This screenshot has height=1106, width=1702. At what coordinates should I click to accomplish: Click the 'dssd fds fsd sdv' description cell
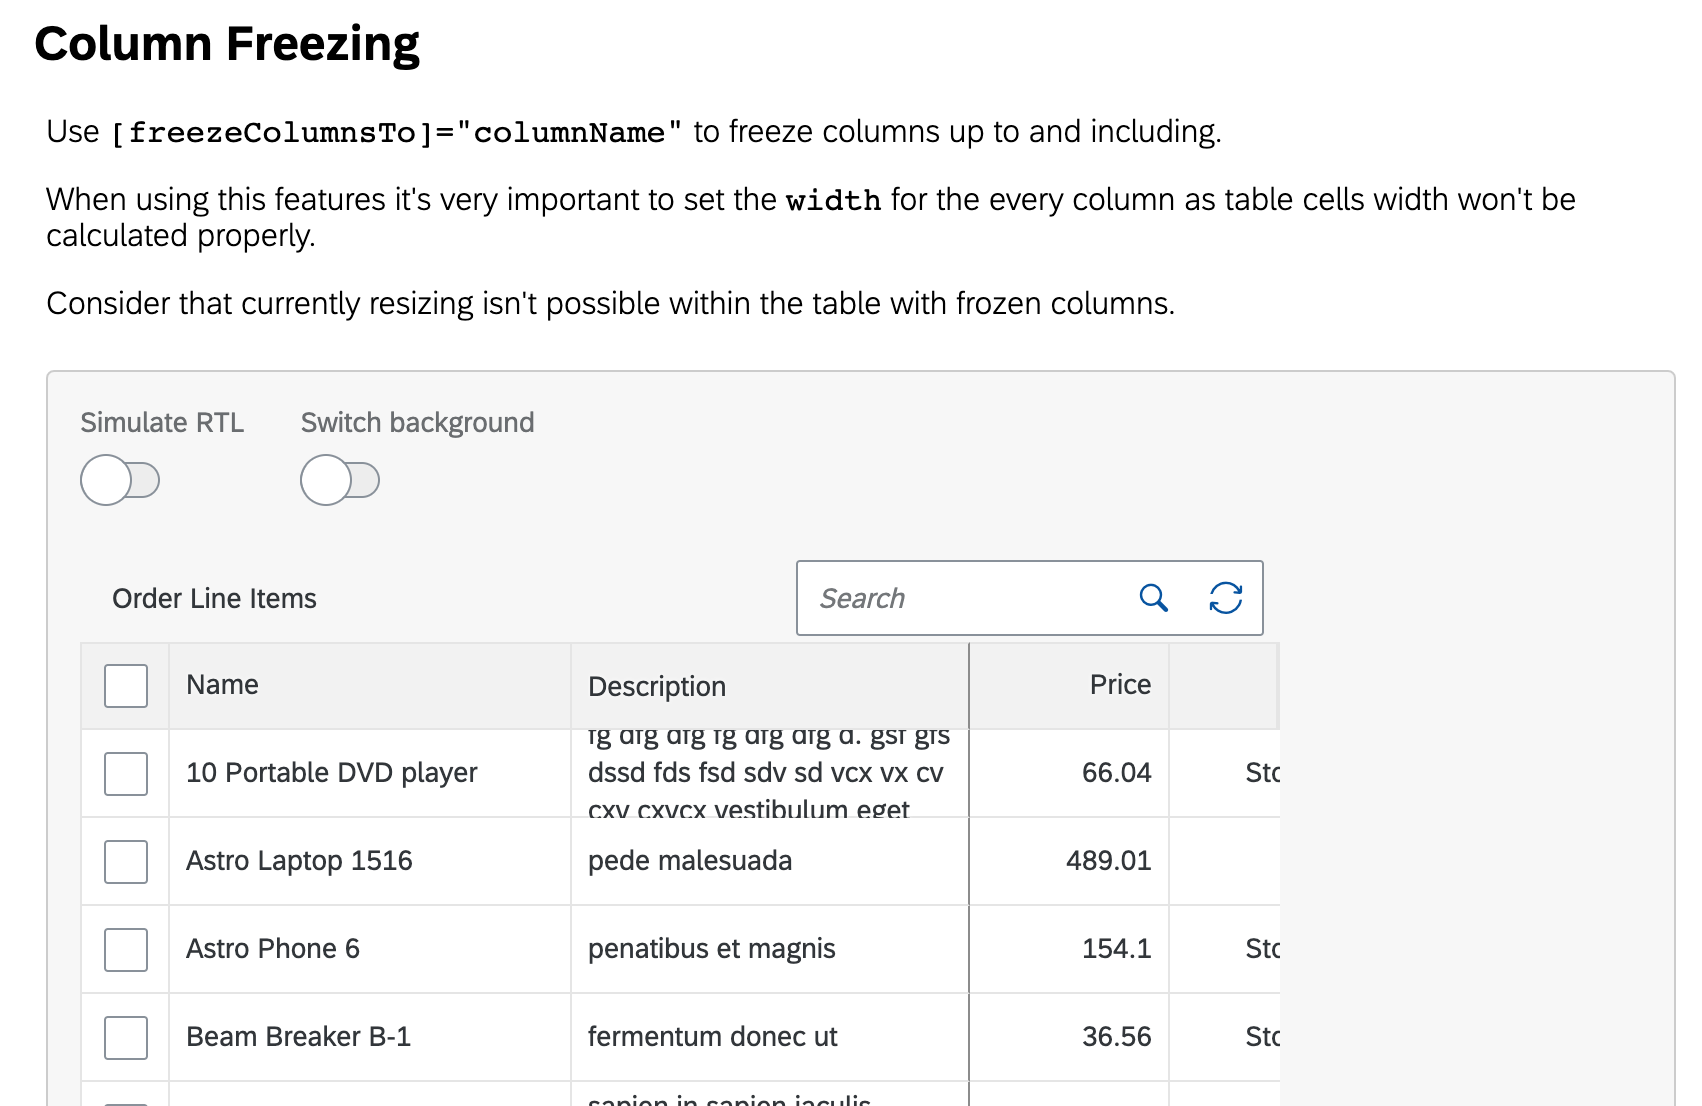[x=770, y=773]
